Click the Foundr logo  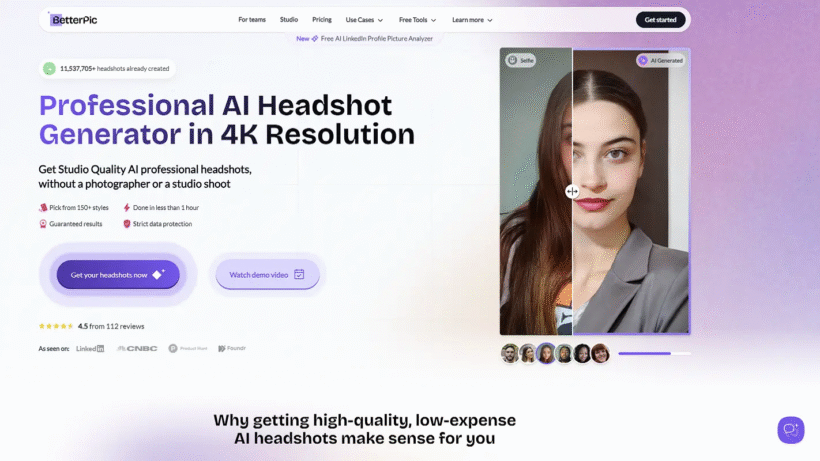click(232, 349)
